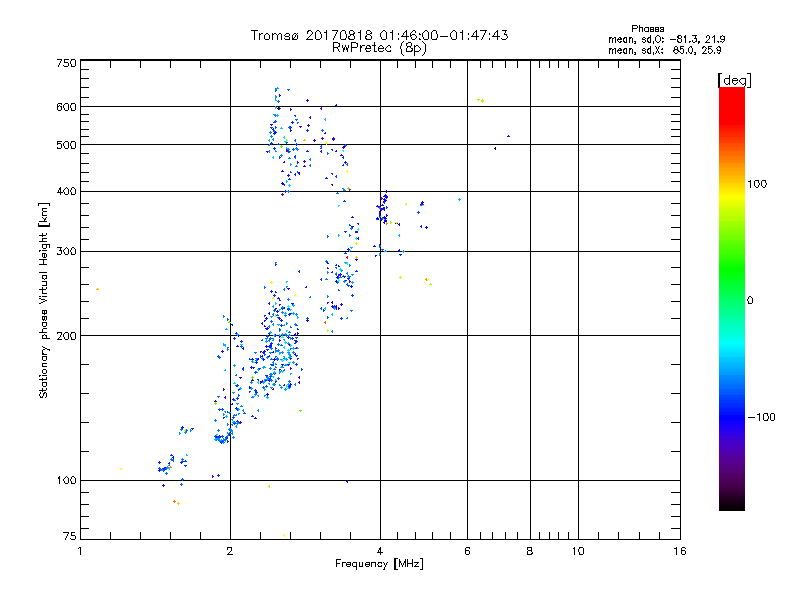Image resolution: width=800 pixels, height=600 pixels.
Task: Click the plot title 'Tromsø 20170818 01:46:00-01:47:43'
Action: coord(379,35)
